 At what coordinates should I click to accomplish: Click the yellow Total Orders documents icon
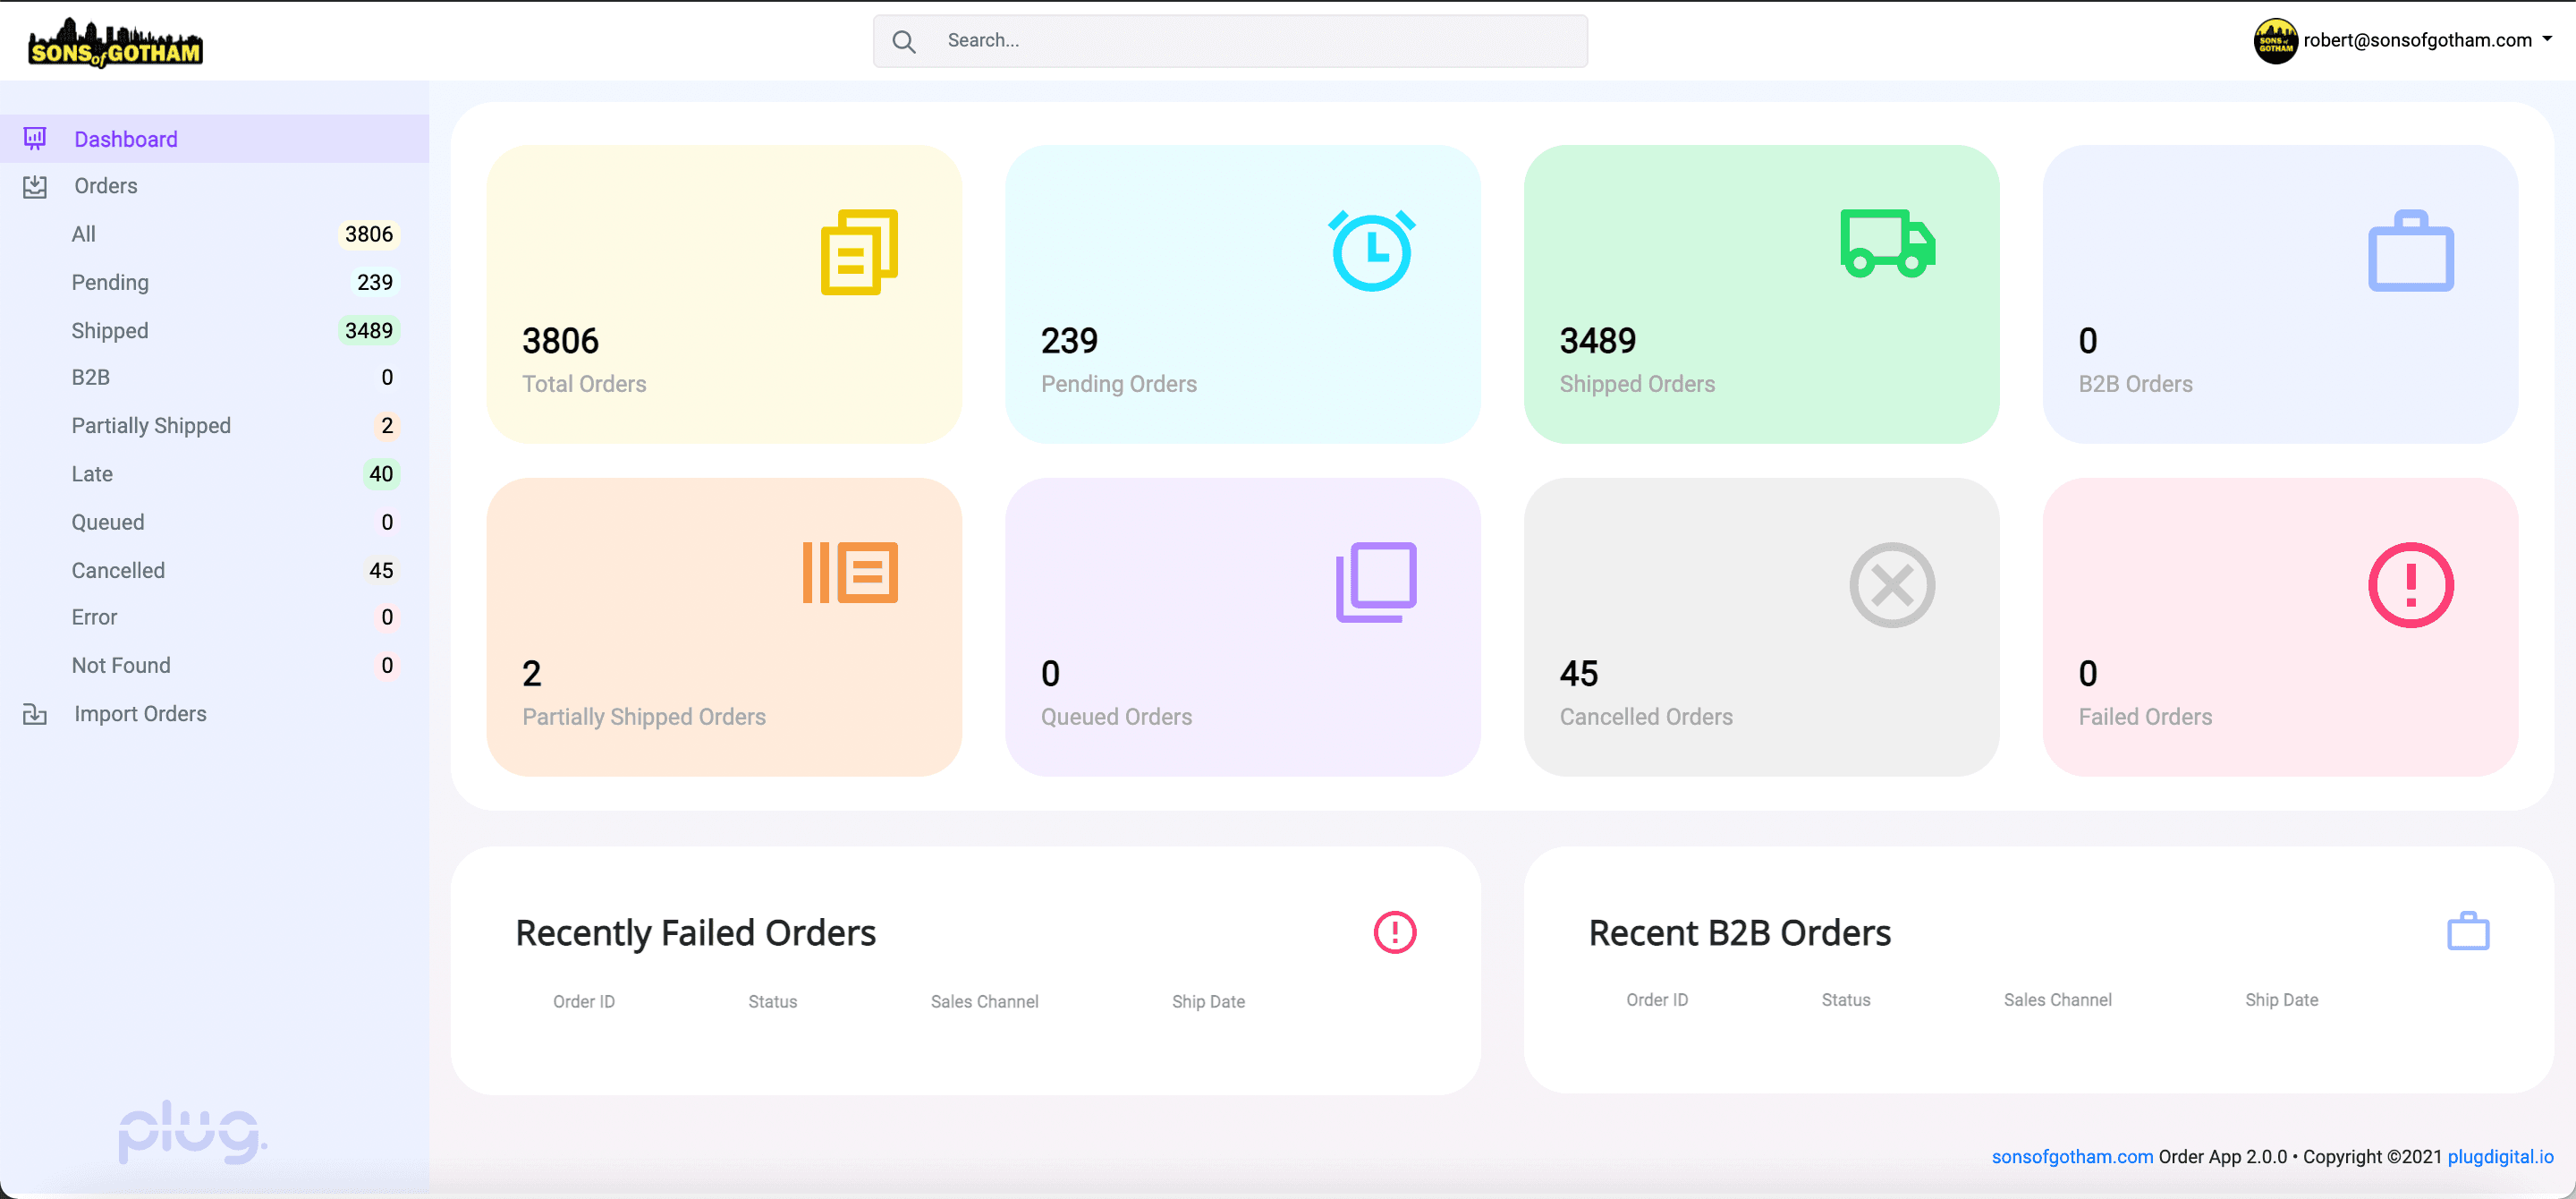(x=859, y=252)
